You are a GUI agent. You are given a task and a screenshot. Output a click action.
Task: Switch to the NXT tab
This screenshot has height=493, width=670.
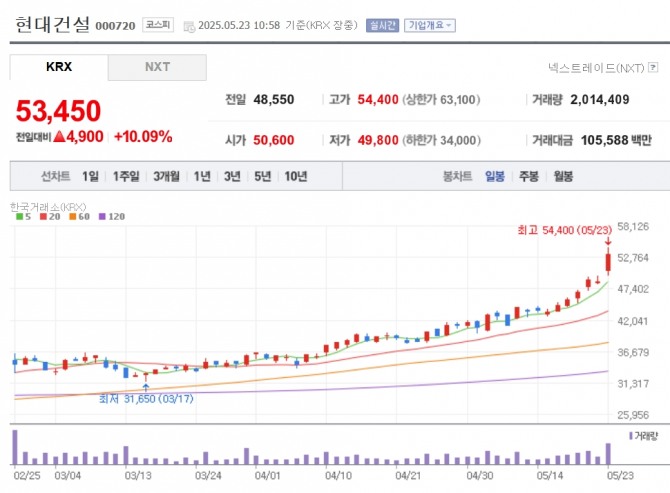(x=157, y=67)
